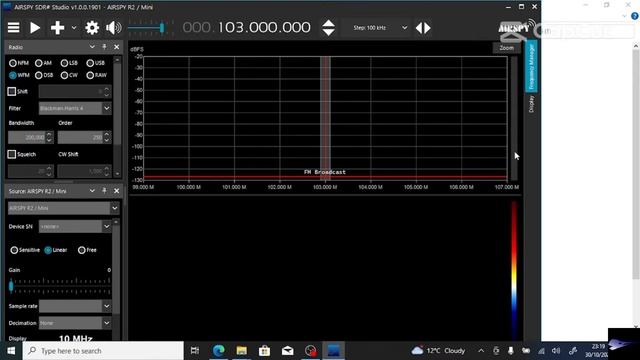
Task: Click the Bandwidth value field
Action: (27, 138)
